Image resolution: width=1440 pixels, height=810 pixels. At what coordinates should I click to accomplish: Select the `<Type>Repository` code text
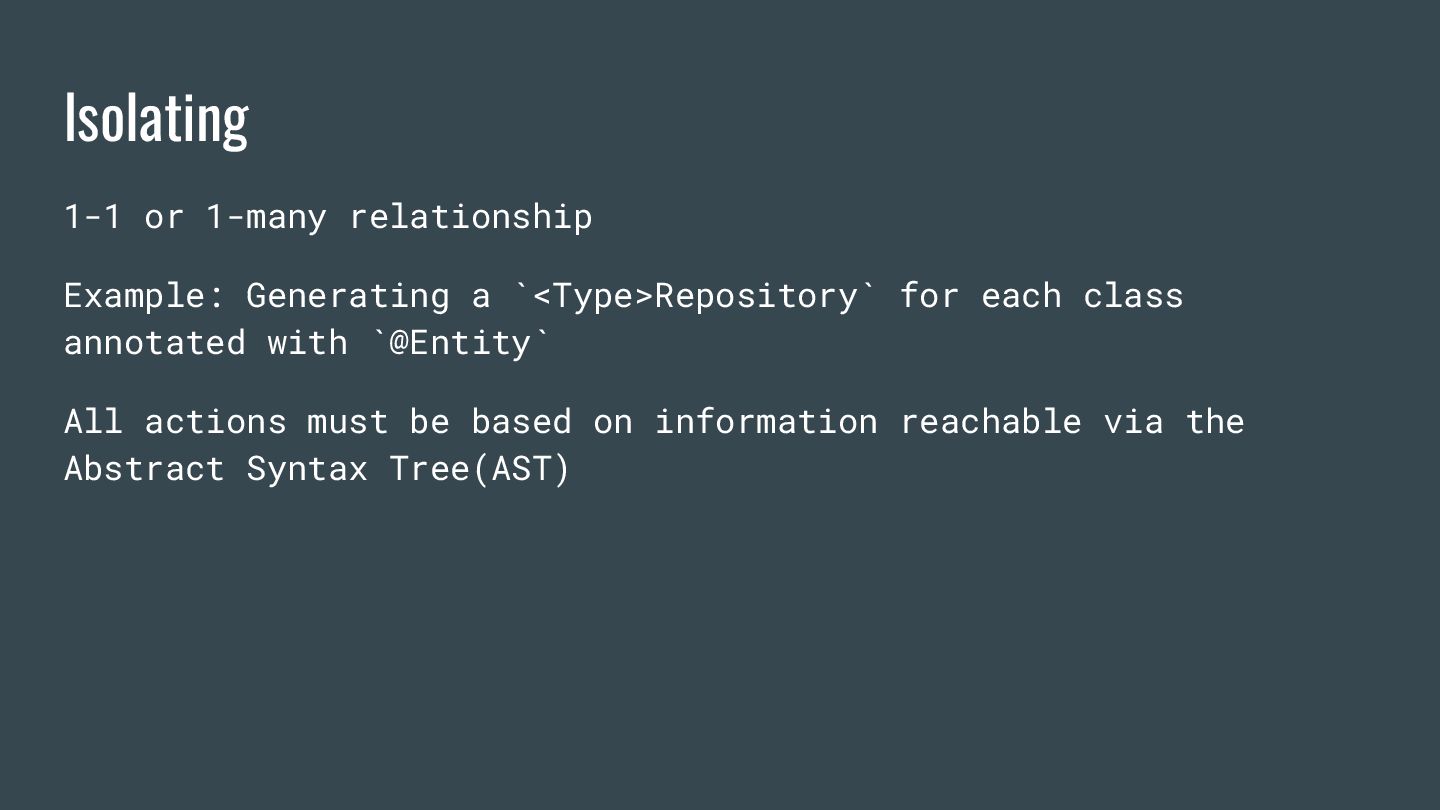coord(695,297)
